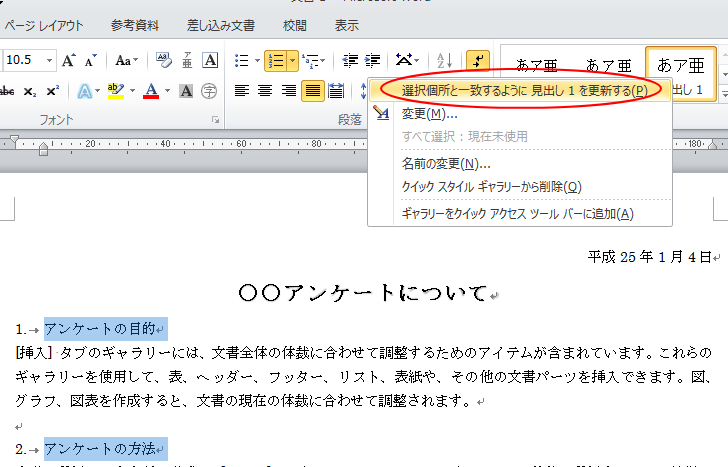Click the Clear Formatting eraser icon
The image size is (728, 467).
(x=163, y=60)
